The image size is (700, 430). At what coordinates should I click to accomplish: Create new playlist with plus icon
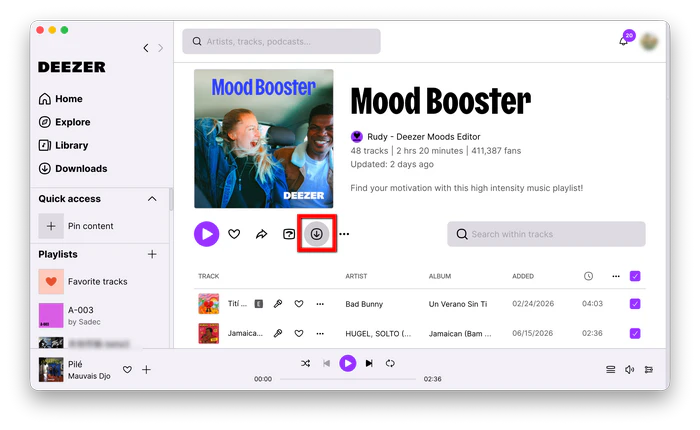point(152,254)
